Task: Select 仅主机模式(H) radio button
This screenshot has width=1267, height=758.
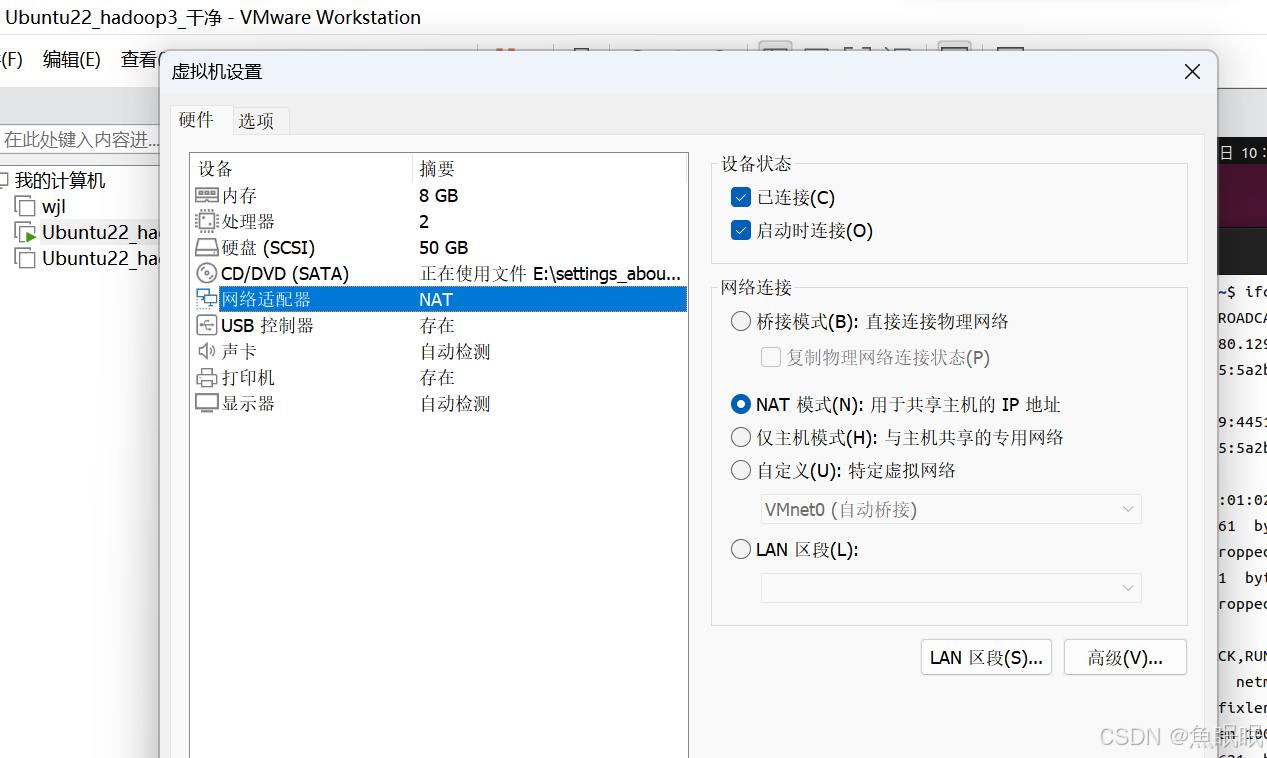Action: [741, 438]
